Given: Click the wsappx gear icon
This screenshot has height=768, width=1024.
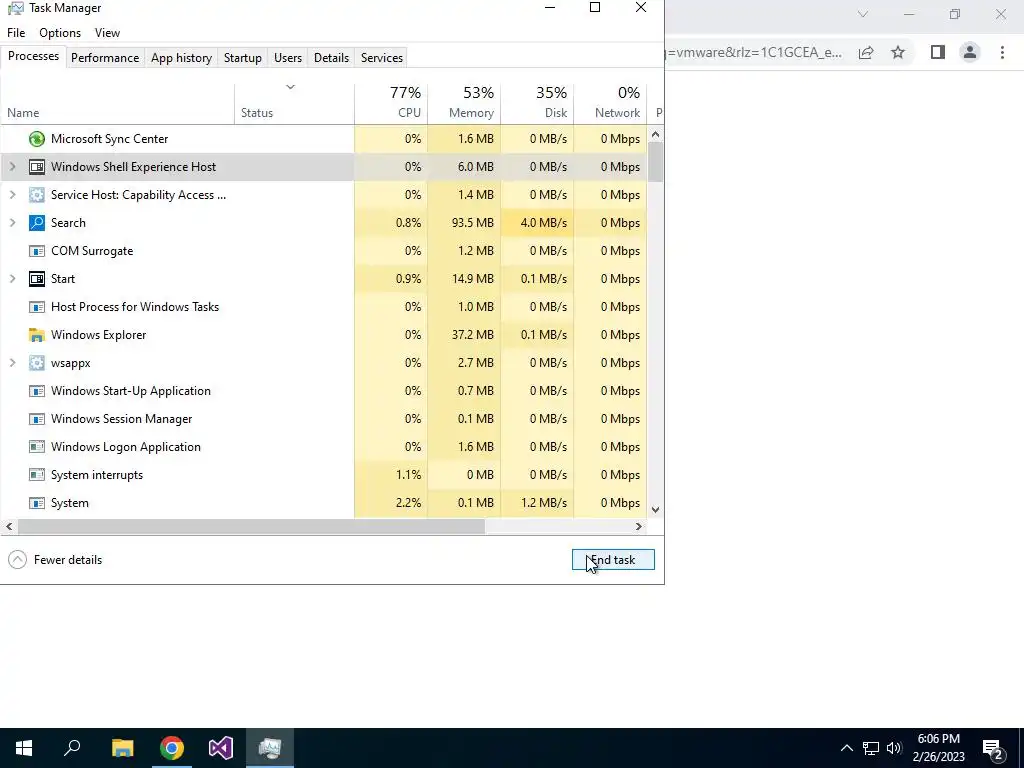Looking at the screenshot, I should click(x=37, y=363).
